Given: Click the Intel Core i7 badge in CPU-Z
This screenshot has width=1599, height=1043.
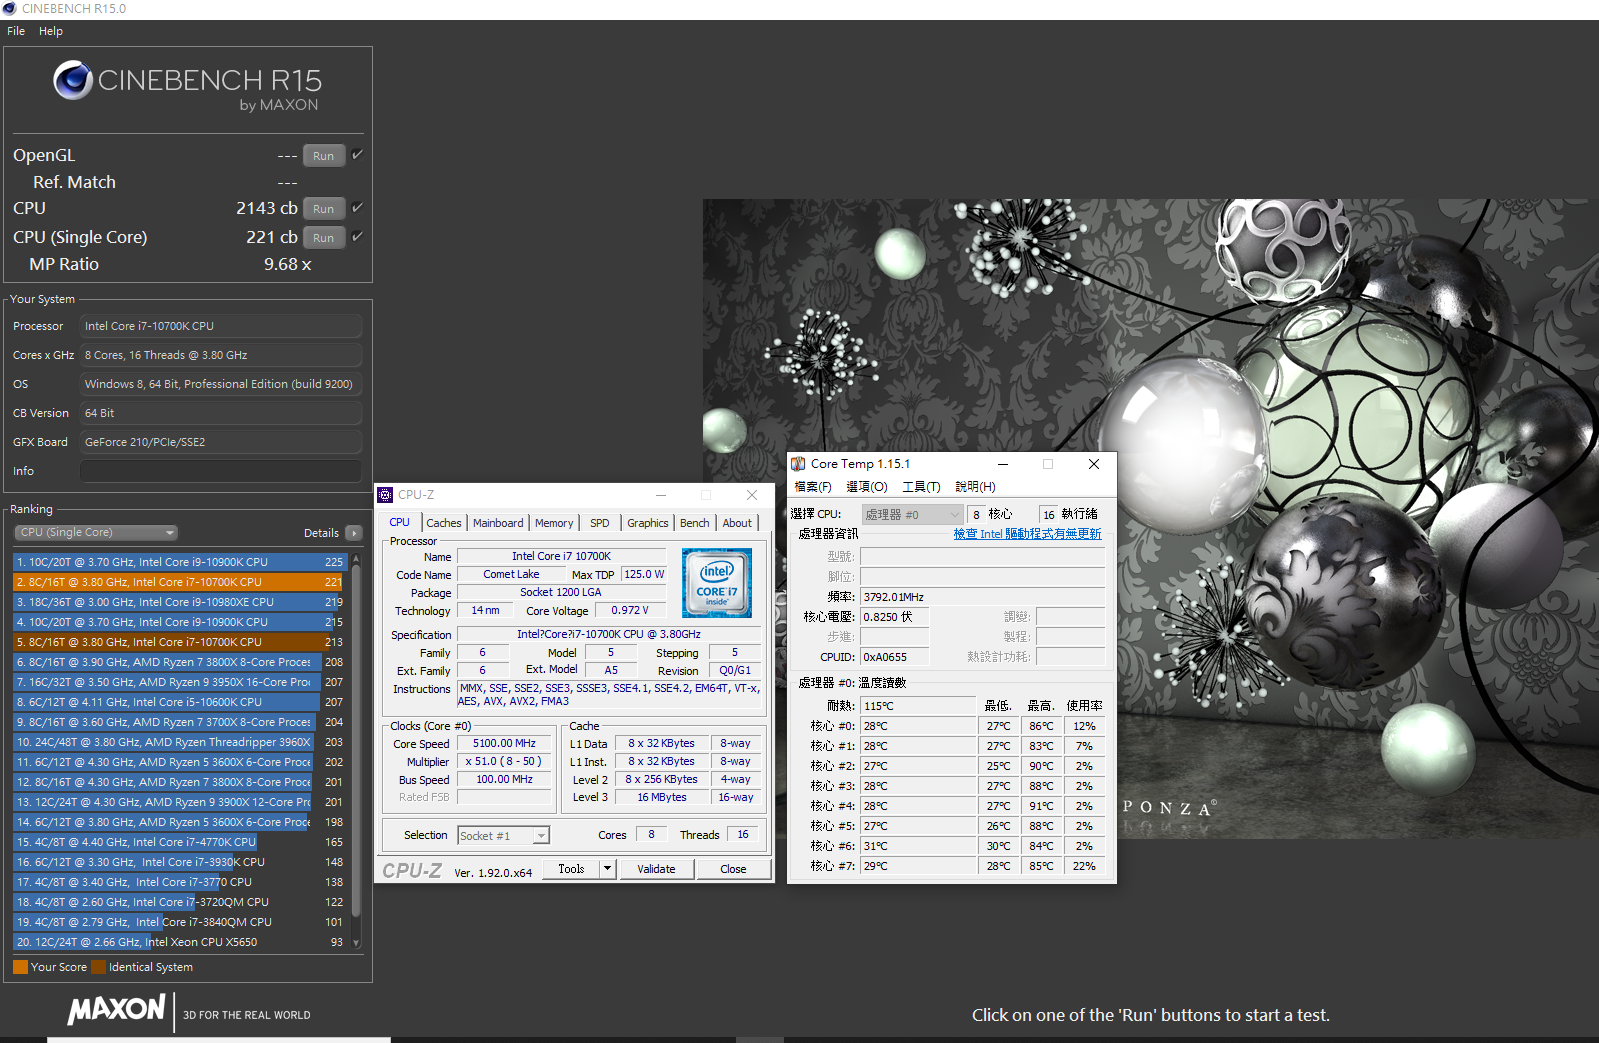Looking at the screenshot, I should [717, 582].
